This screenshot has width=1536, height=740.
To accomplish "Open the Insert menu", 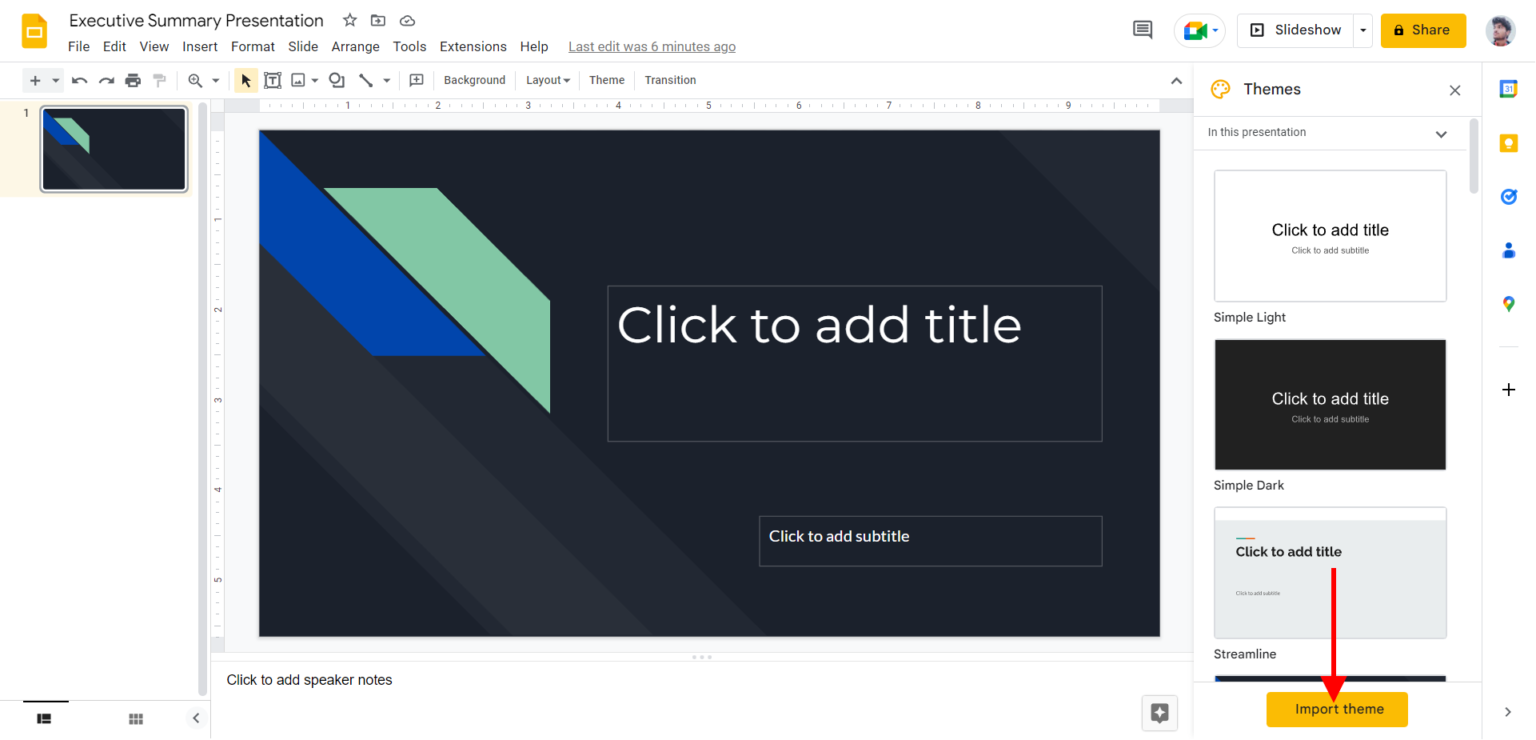I will [x=200, y=46].
